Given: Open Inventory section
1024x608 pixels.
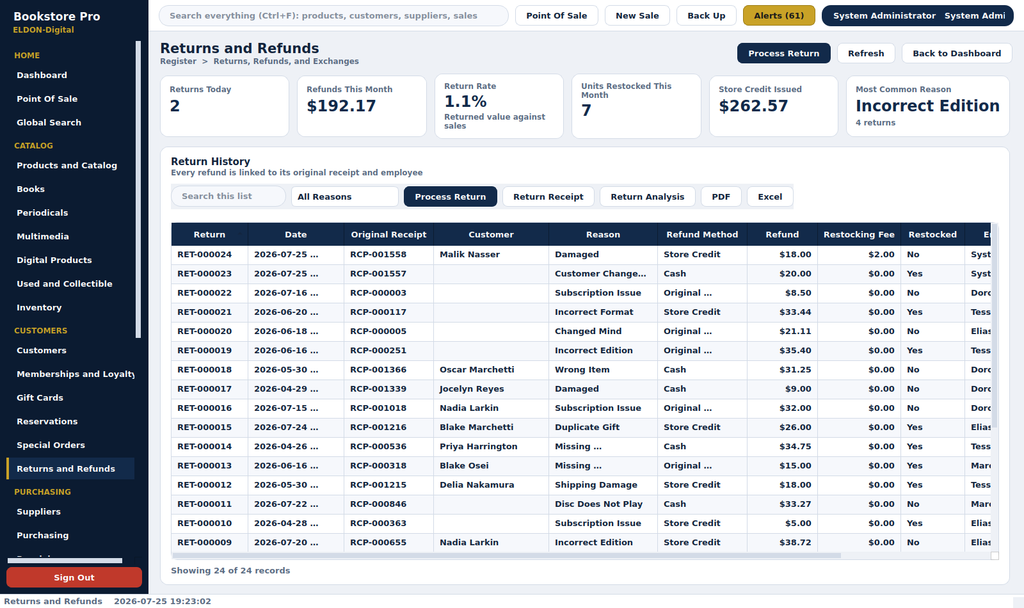Looking at the screenshot, I should click(71, 307).
